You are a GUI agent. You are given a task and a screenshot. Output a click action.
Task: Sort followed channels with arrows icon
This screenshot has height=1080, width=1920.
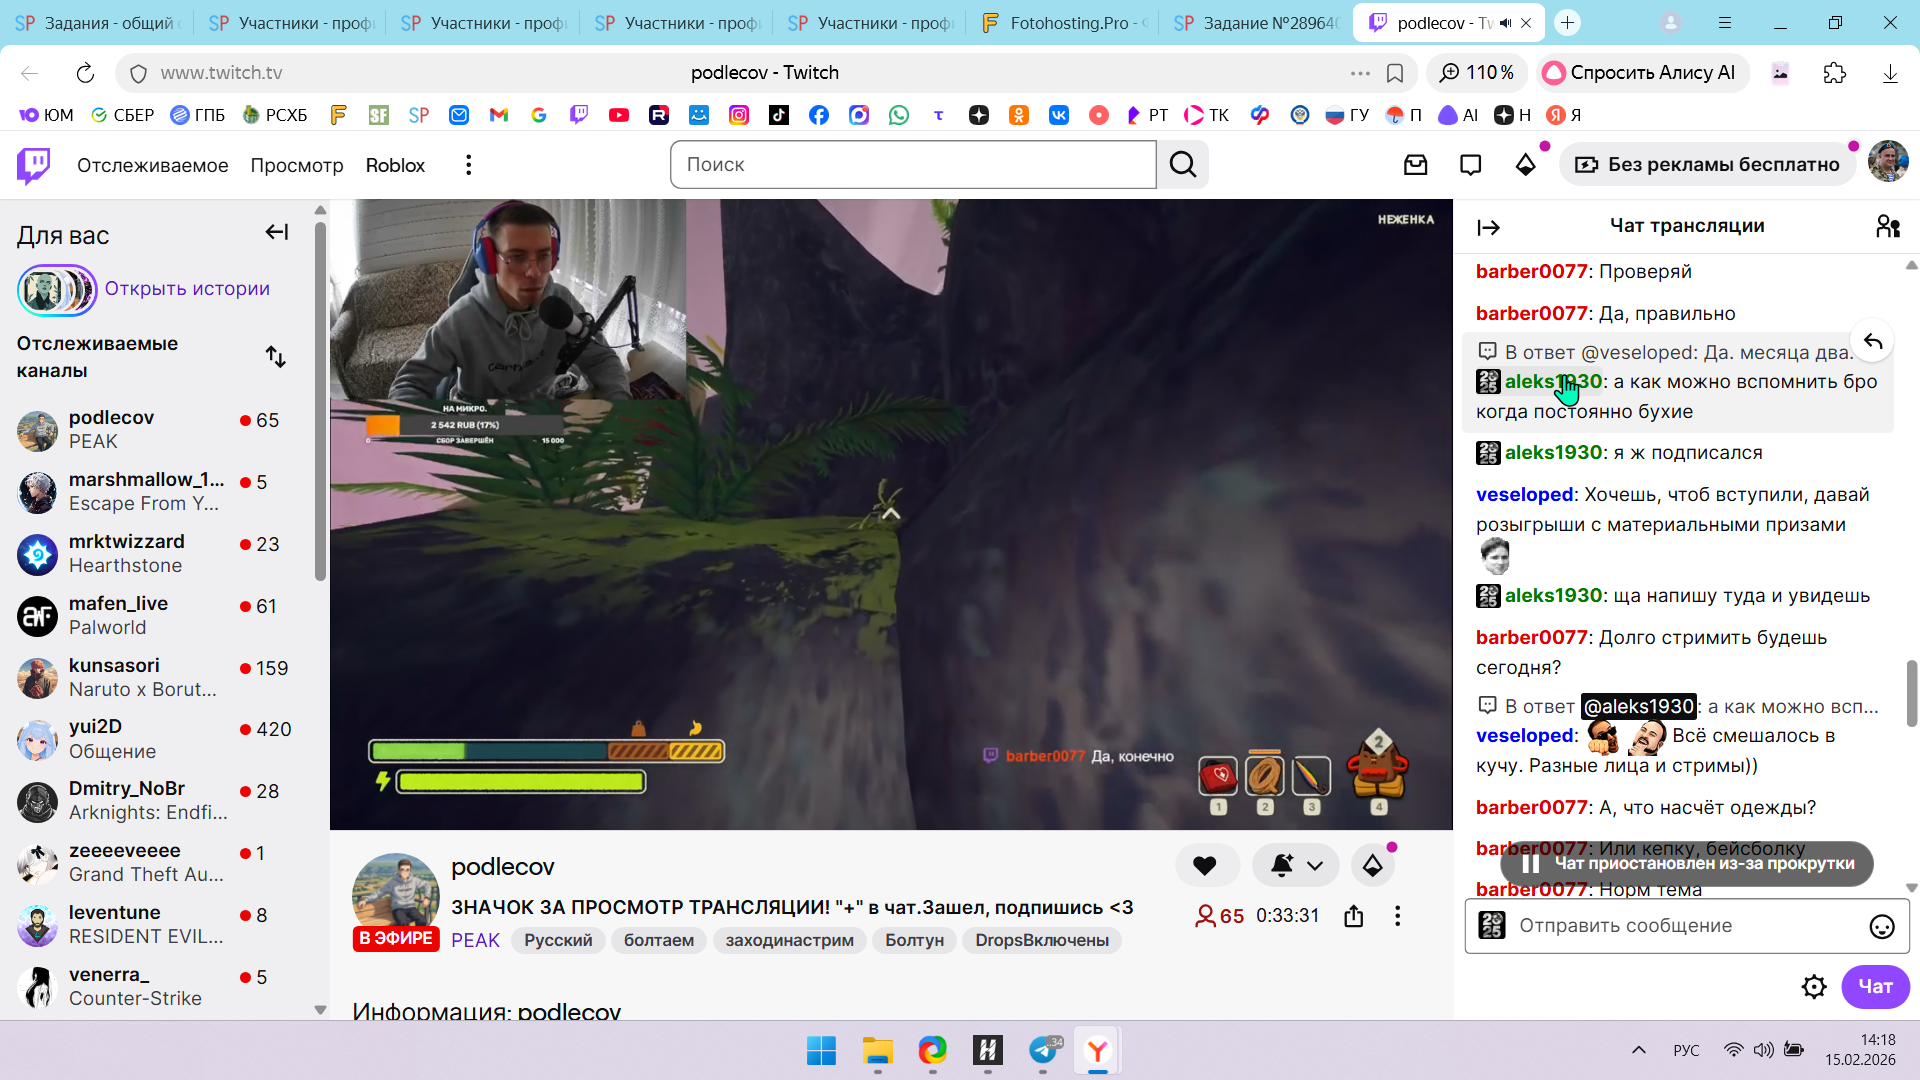(x=275, y=357)
